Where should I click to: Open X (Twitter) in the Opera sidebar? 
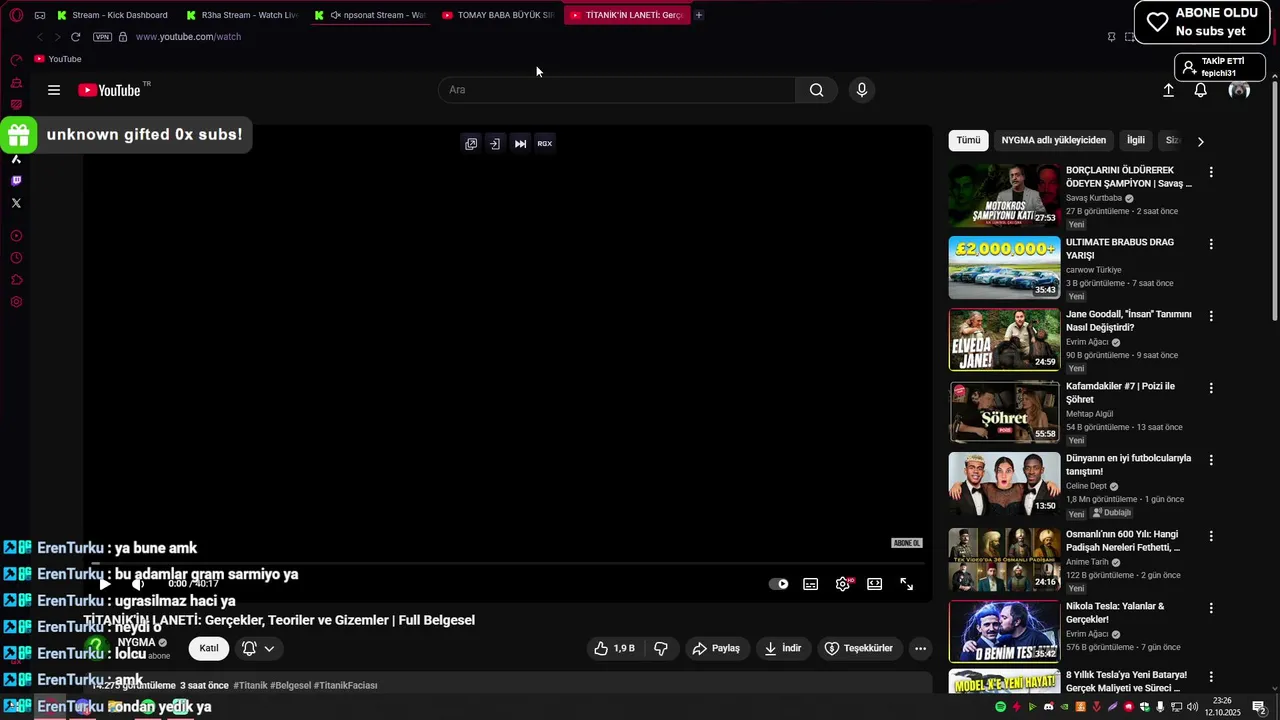click(16, 203)
